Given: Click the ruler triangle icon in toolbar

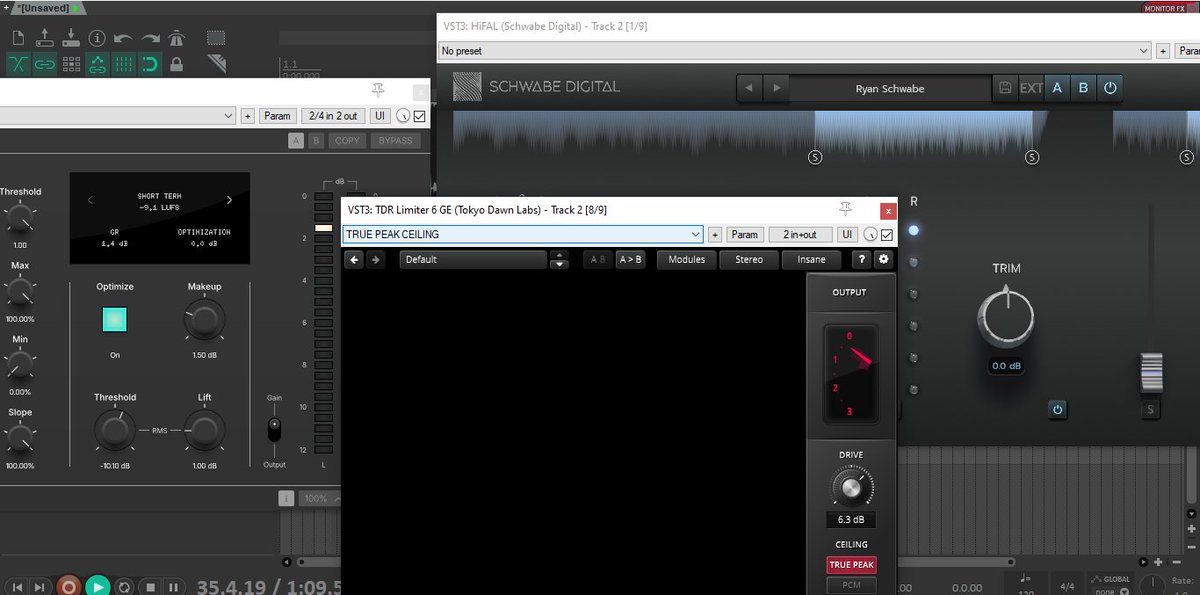Looking at the screenshot, I should pos(216,65).
